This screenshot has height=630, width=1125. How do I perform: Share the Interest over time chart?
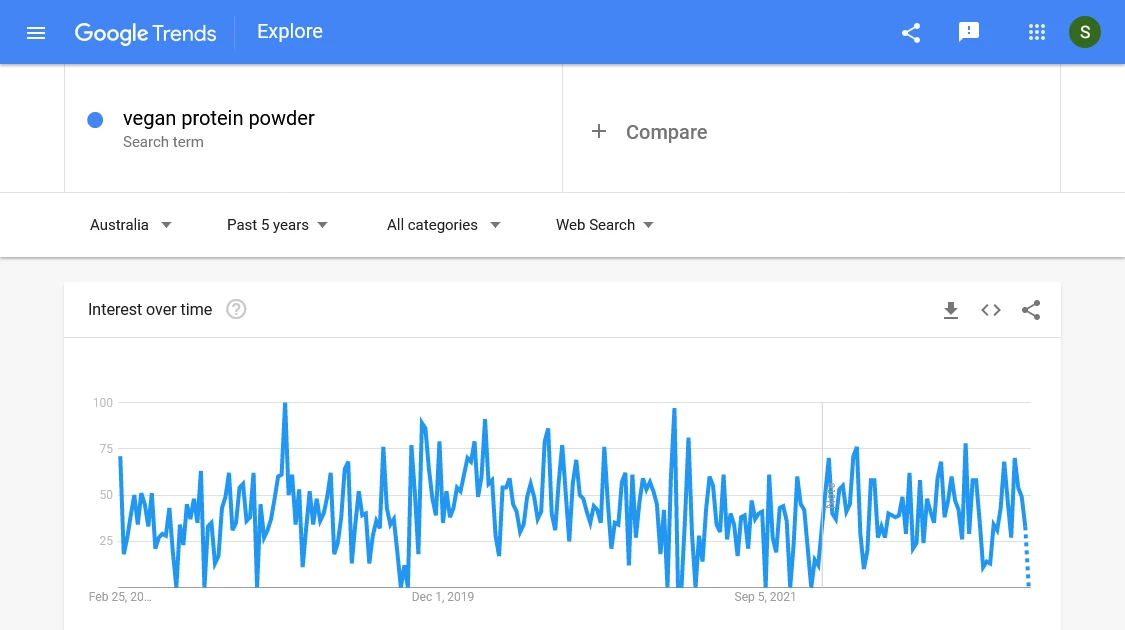(x=1031, y=310)
